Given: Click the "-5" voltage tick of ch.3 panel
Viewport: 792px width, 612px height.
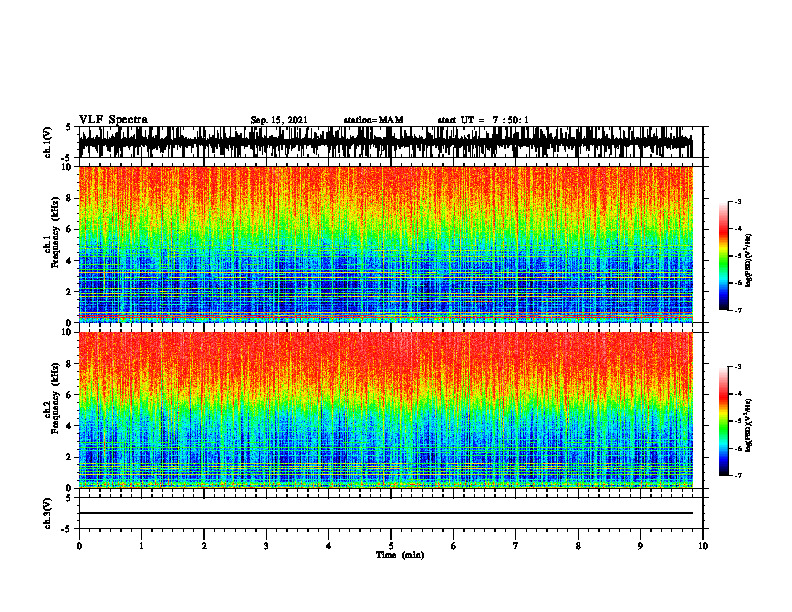Looking at the screenshot, I should 68,529.
